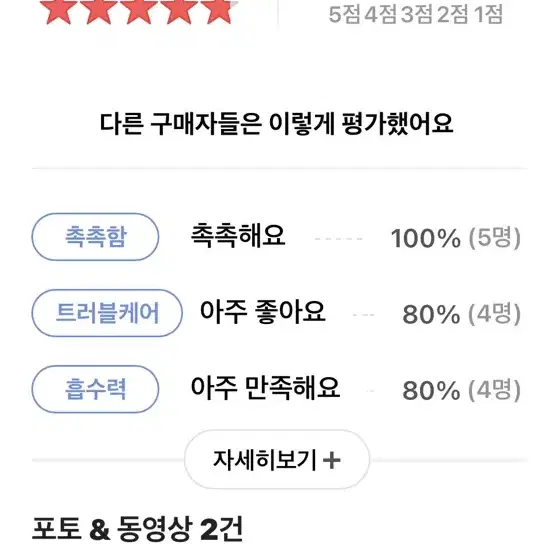Open the 포토 & 동영상 2건 section

137,529
